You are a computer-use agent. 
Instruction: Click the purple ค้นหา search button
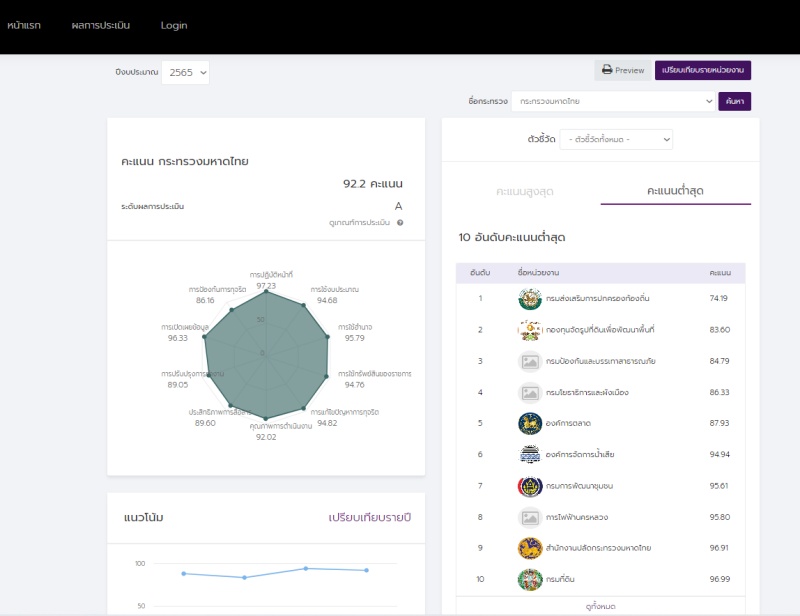click(734, 101)
